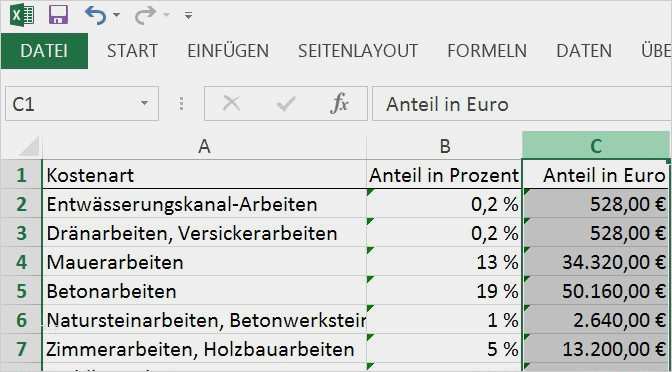
Task: Switch to the FORMELN tab
Action: click(x=487, y=51)
